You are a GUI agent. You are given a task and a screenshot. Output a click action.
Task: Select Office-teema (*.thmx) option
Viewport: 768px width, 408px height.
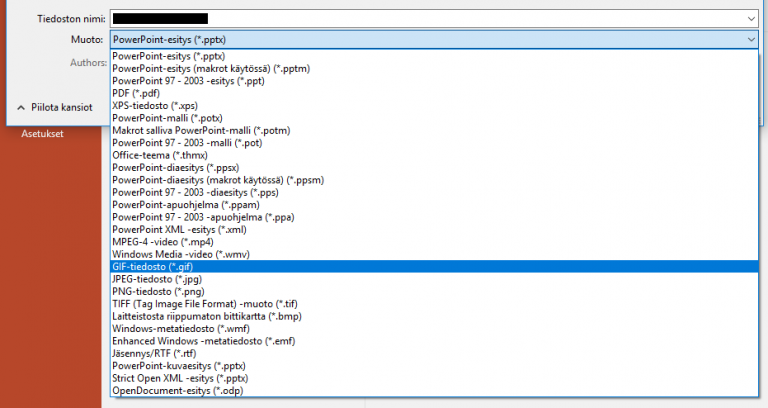point(160,155)
